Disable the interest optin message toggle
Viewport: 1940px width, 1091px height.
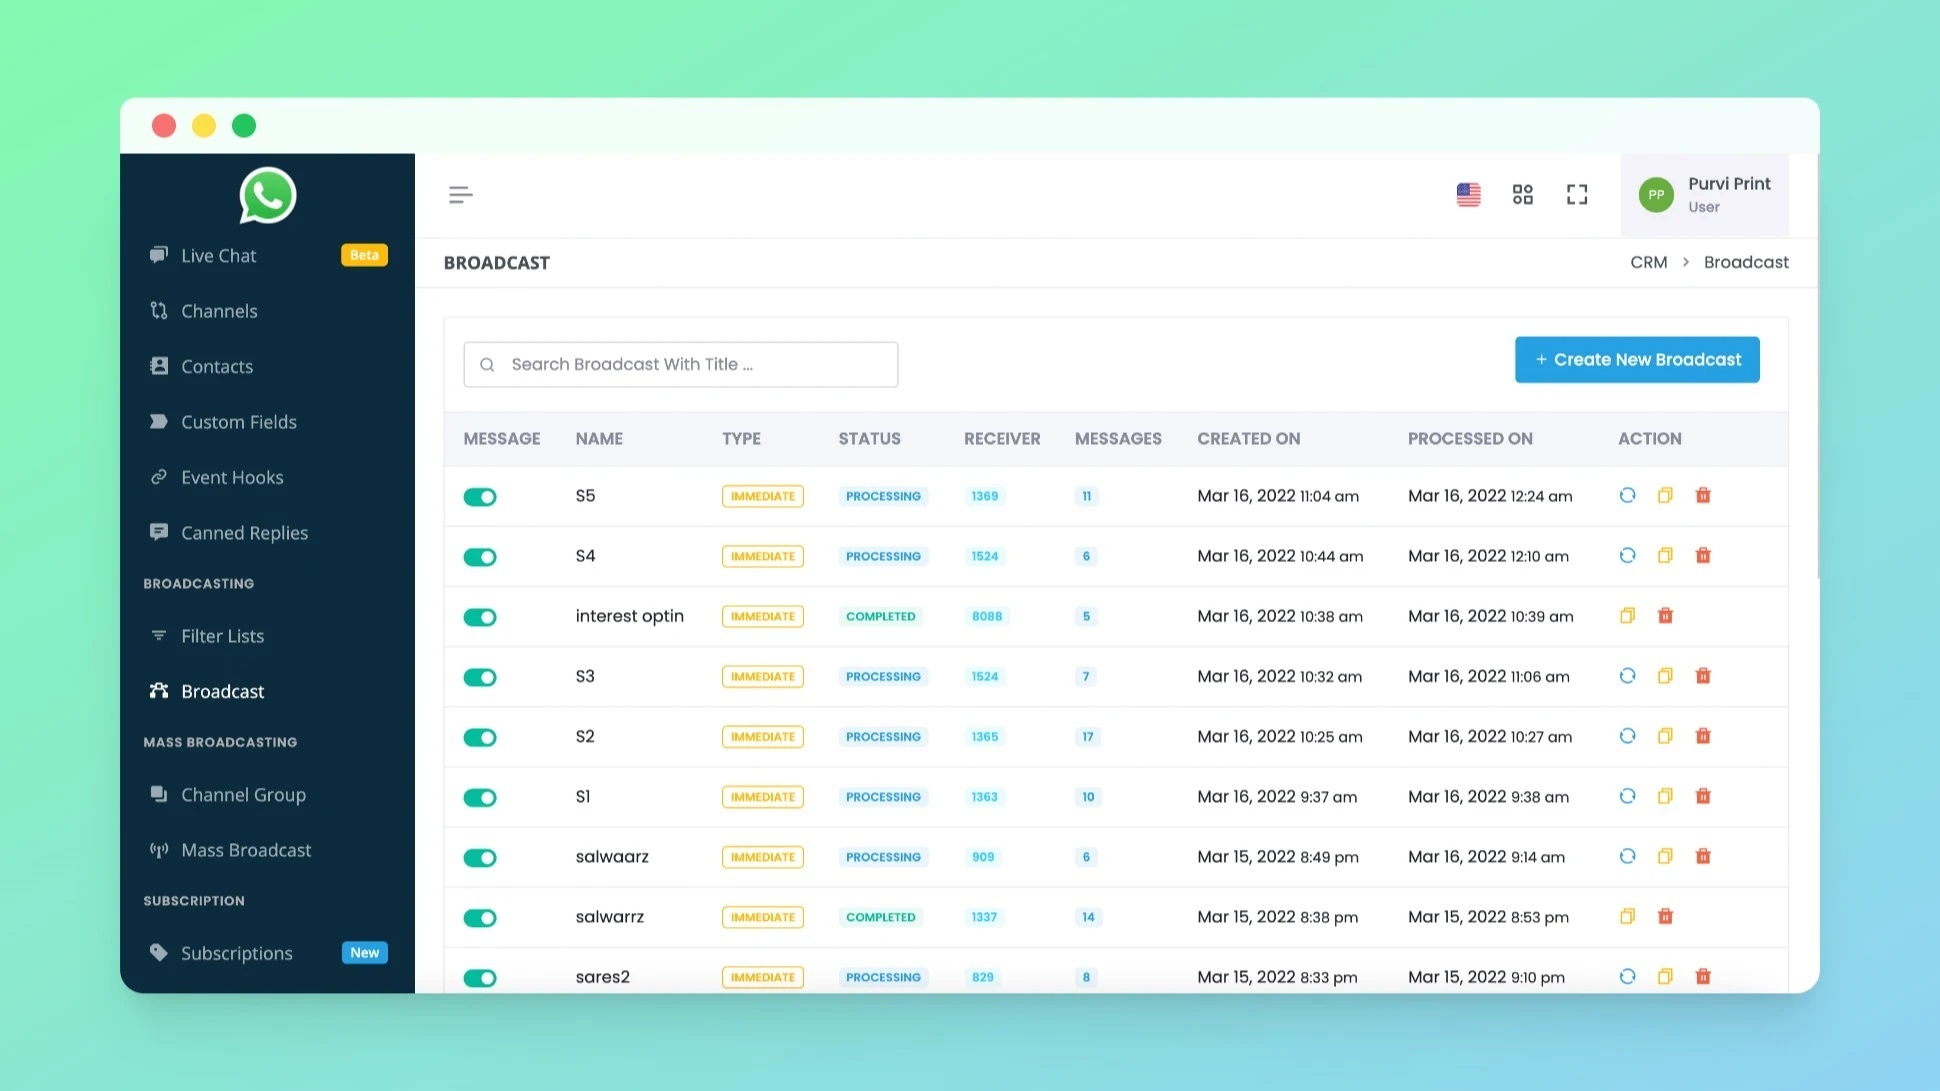click(480, 617)
